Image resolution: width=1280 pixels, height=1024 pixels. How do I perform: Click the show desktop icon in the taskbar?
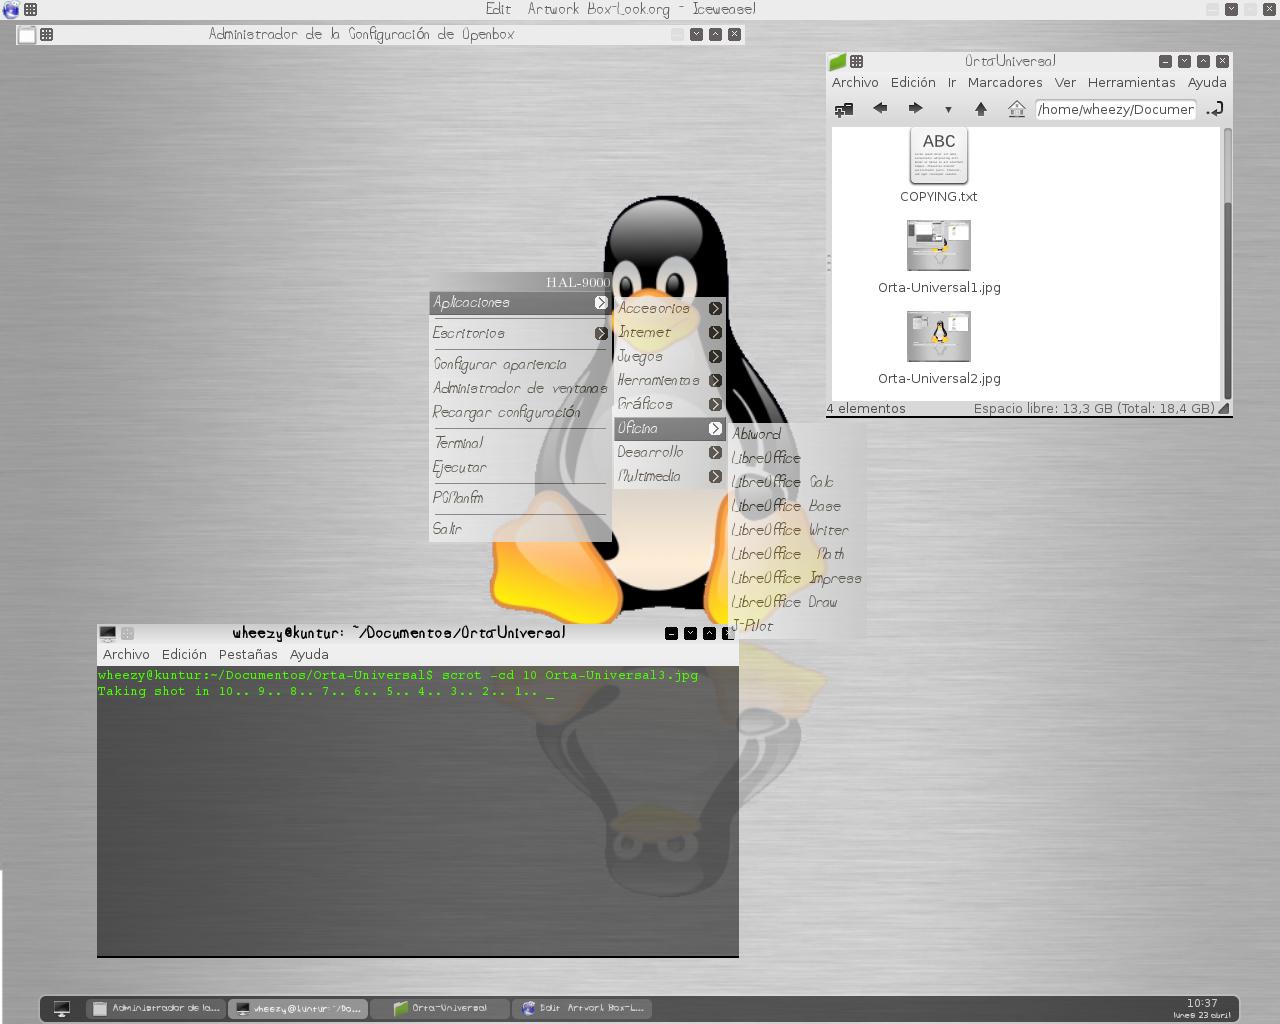62,1008
